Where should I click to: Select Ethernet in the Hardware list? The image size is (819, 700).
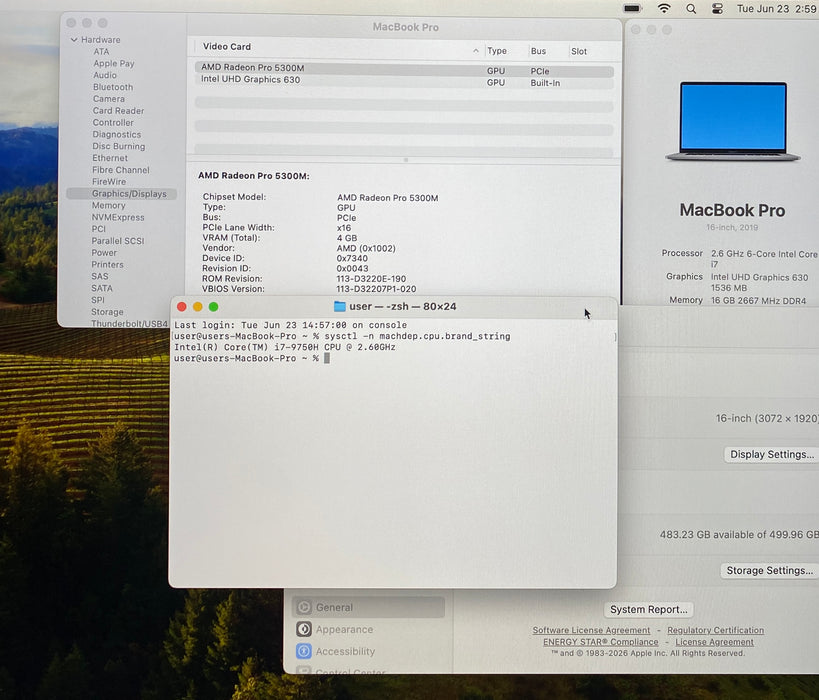pyautogui.click(x=110, y=158)
